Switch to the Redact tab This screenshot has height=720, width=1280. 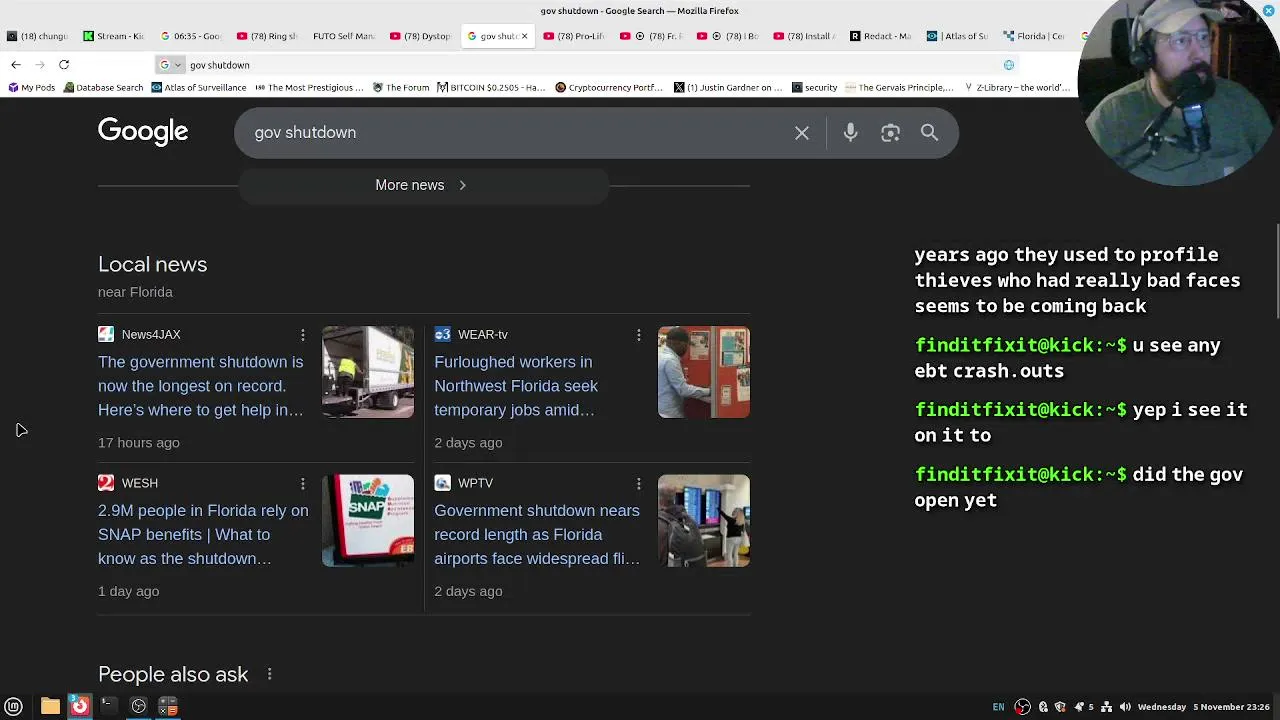point(881,36)
